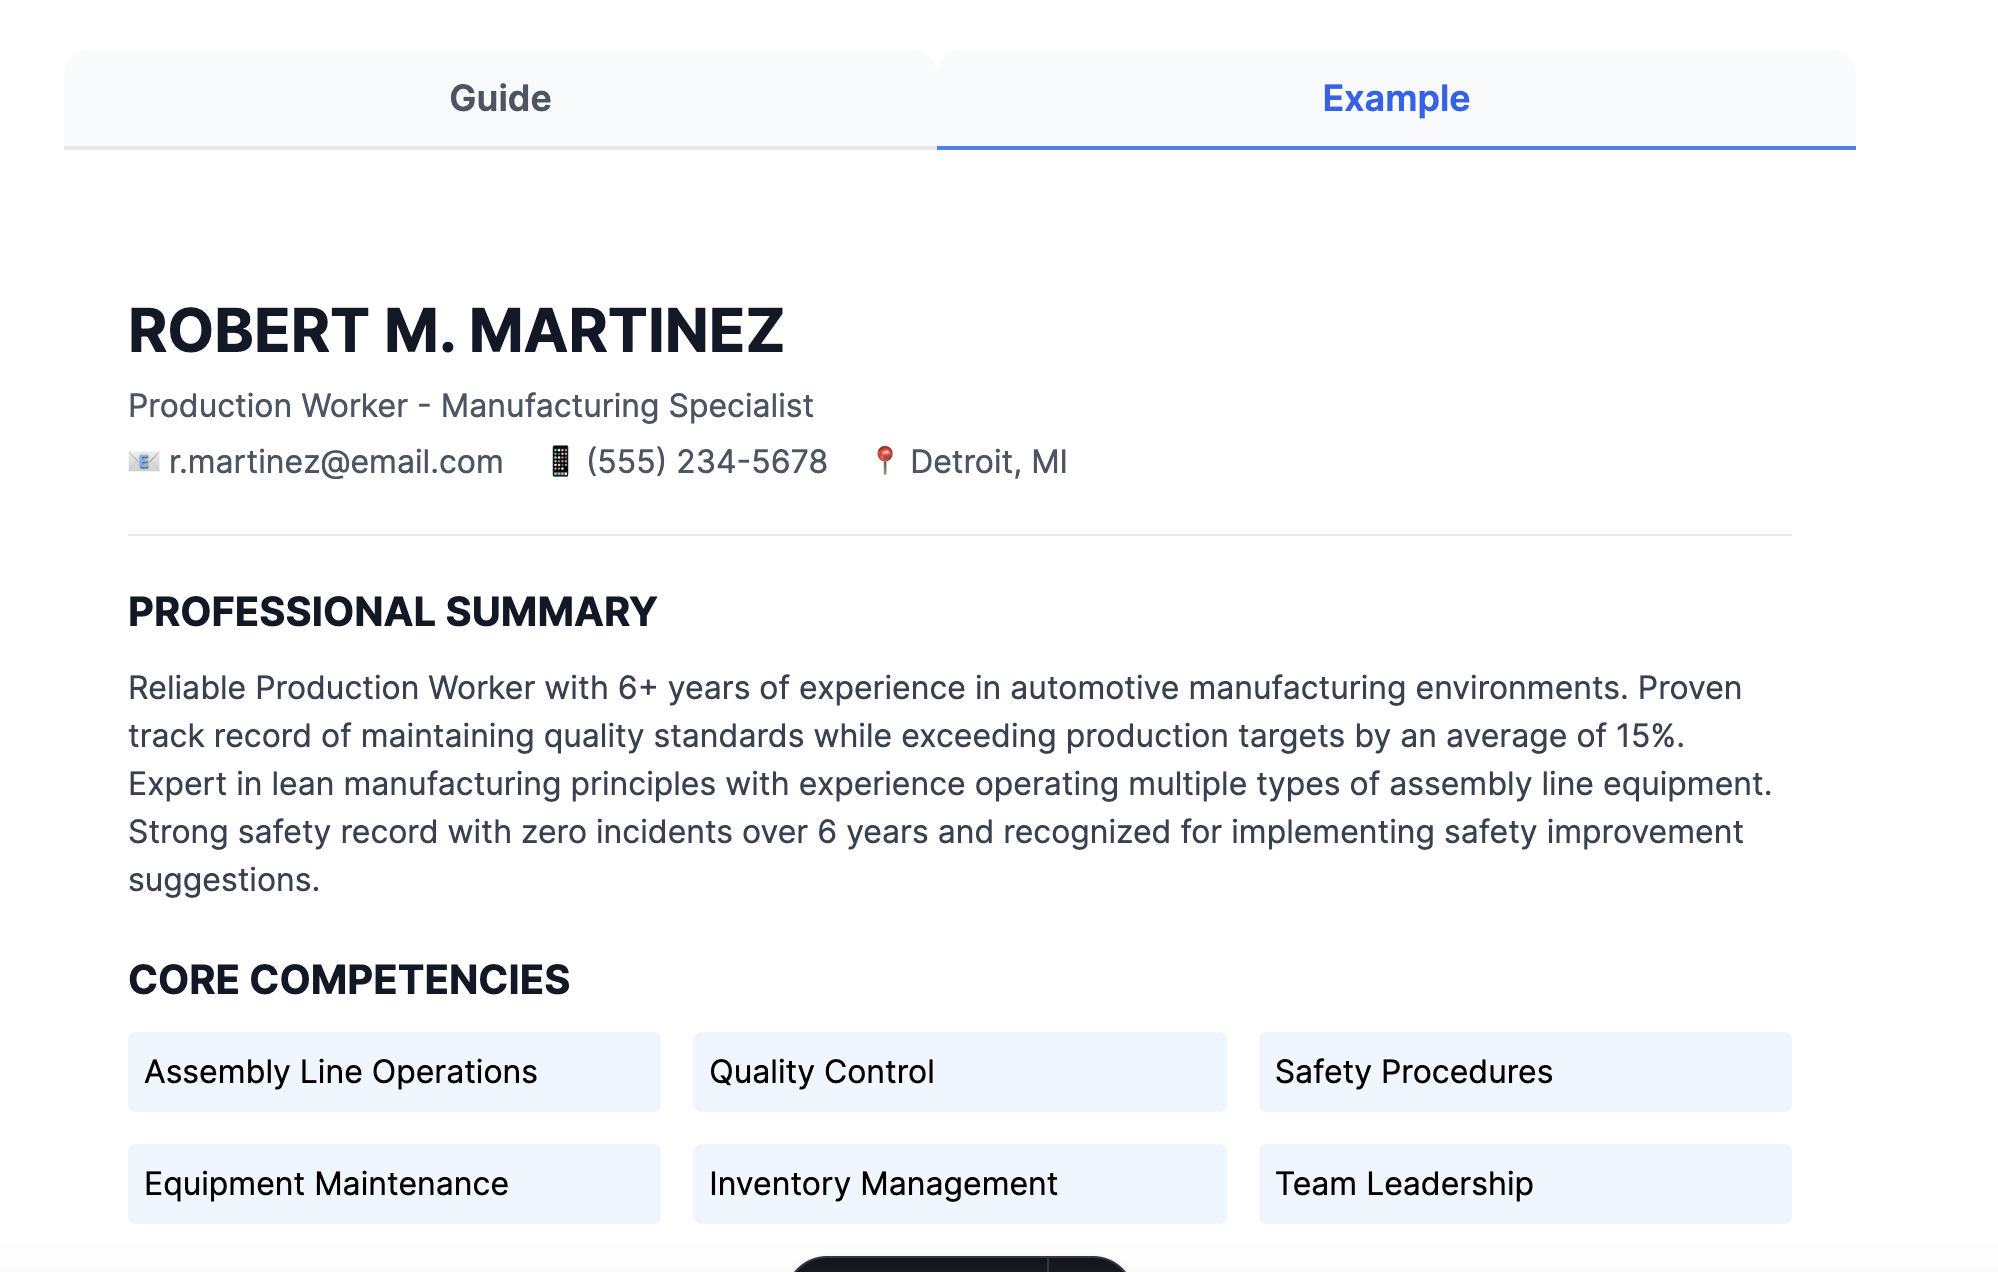Click the Production Worker job title line

pyautogui.click(x=470, y=406)
